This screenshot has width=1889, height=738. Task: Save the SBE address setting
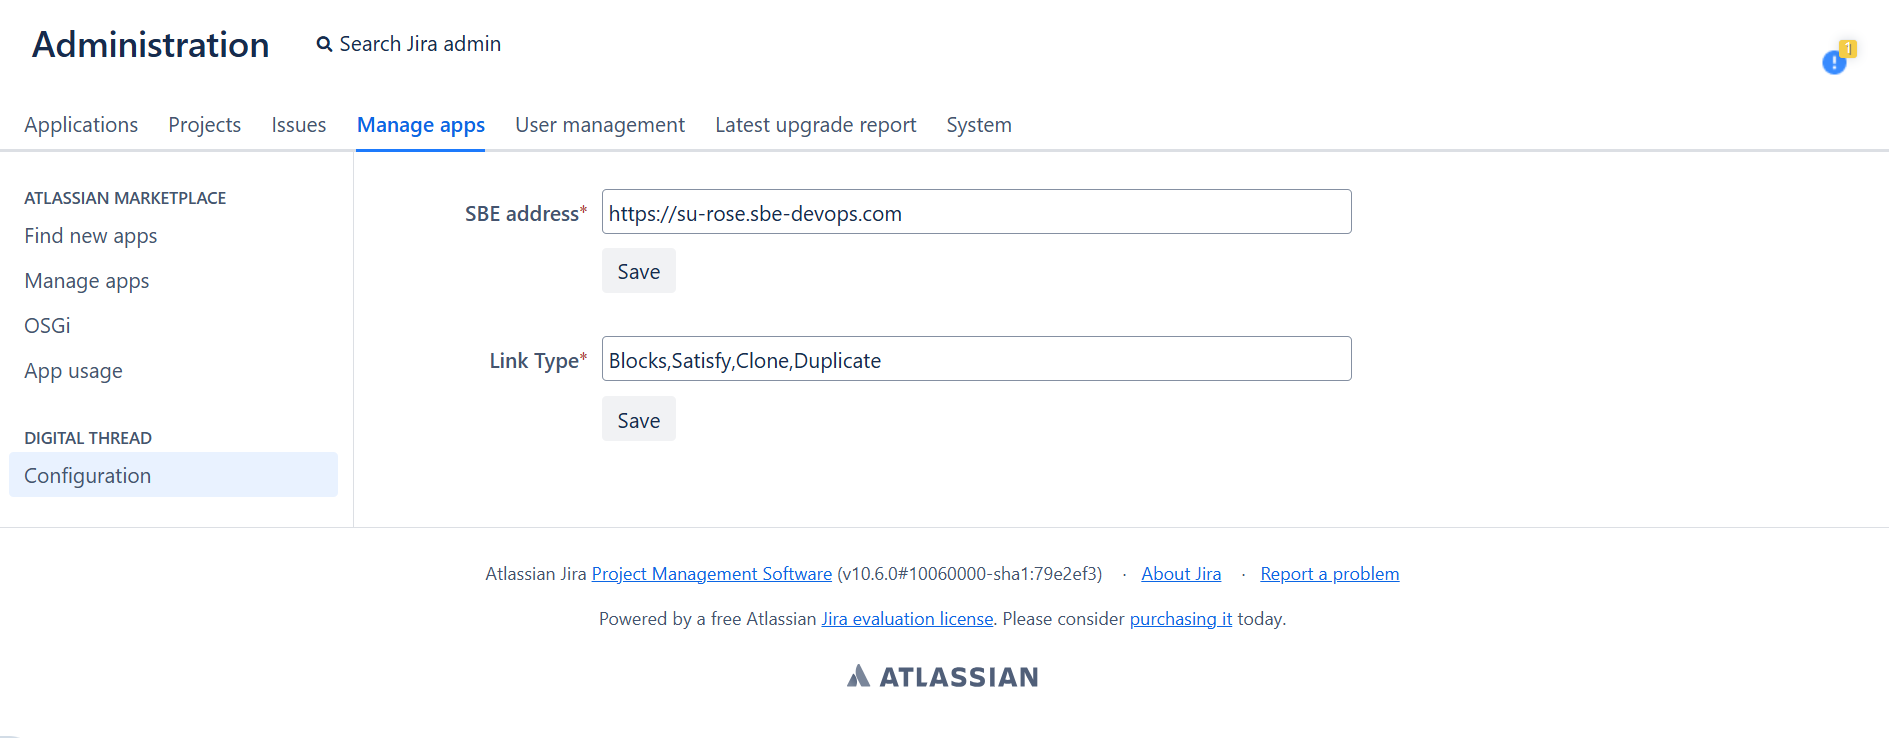tap(638, 271)
